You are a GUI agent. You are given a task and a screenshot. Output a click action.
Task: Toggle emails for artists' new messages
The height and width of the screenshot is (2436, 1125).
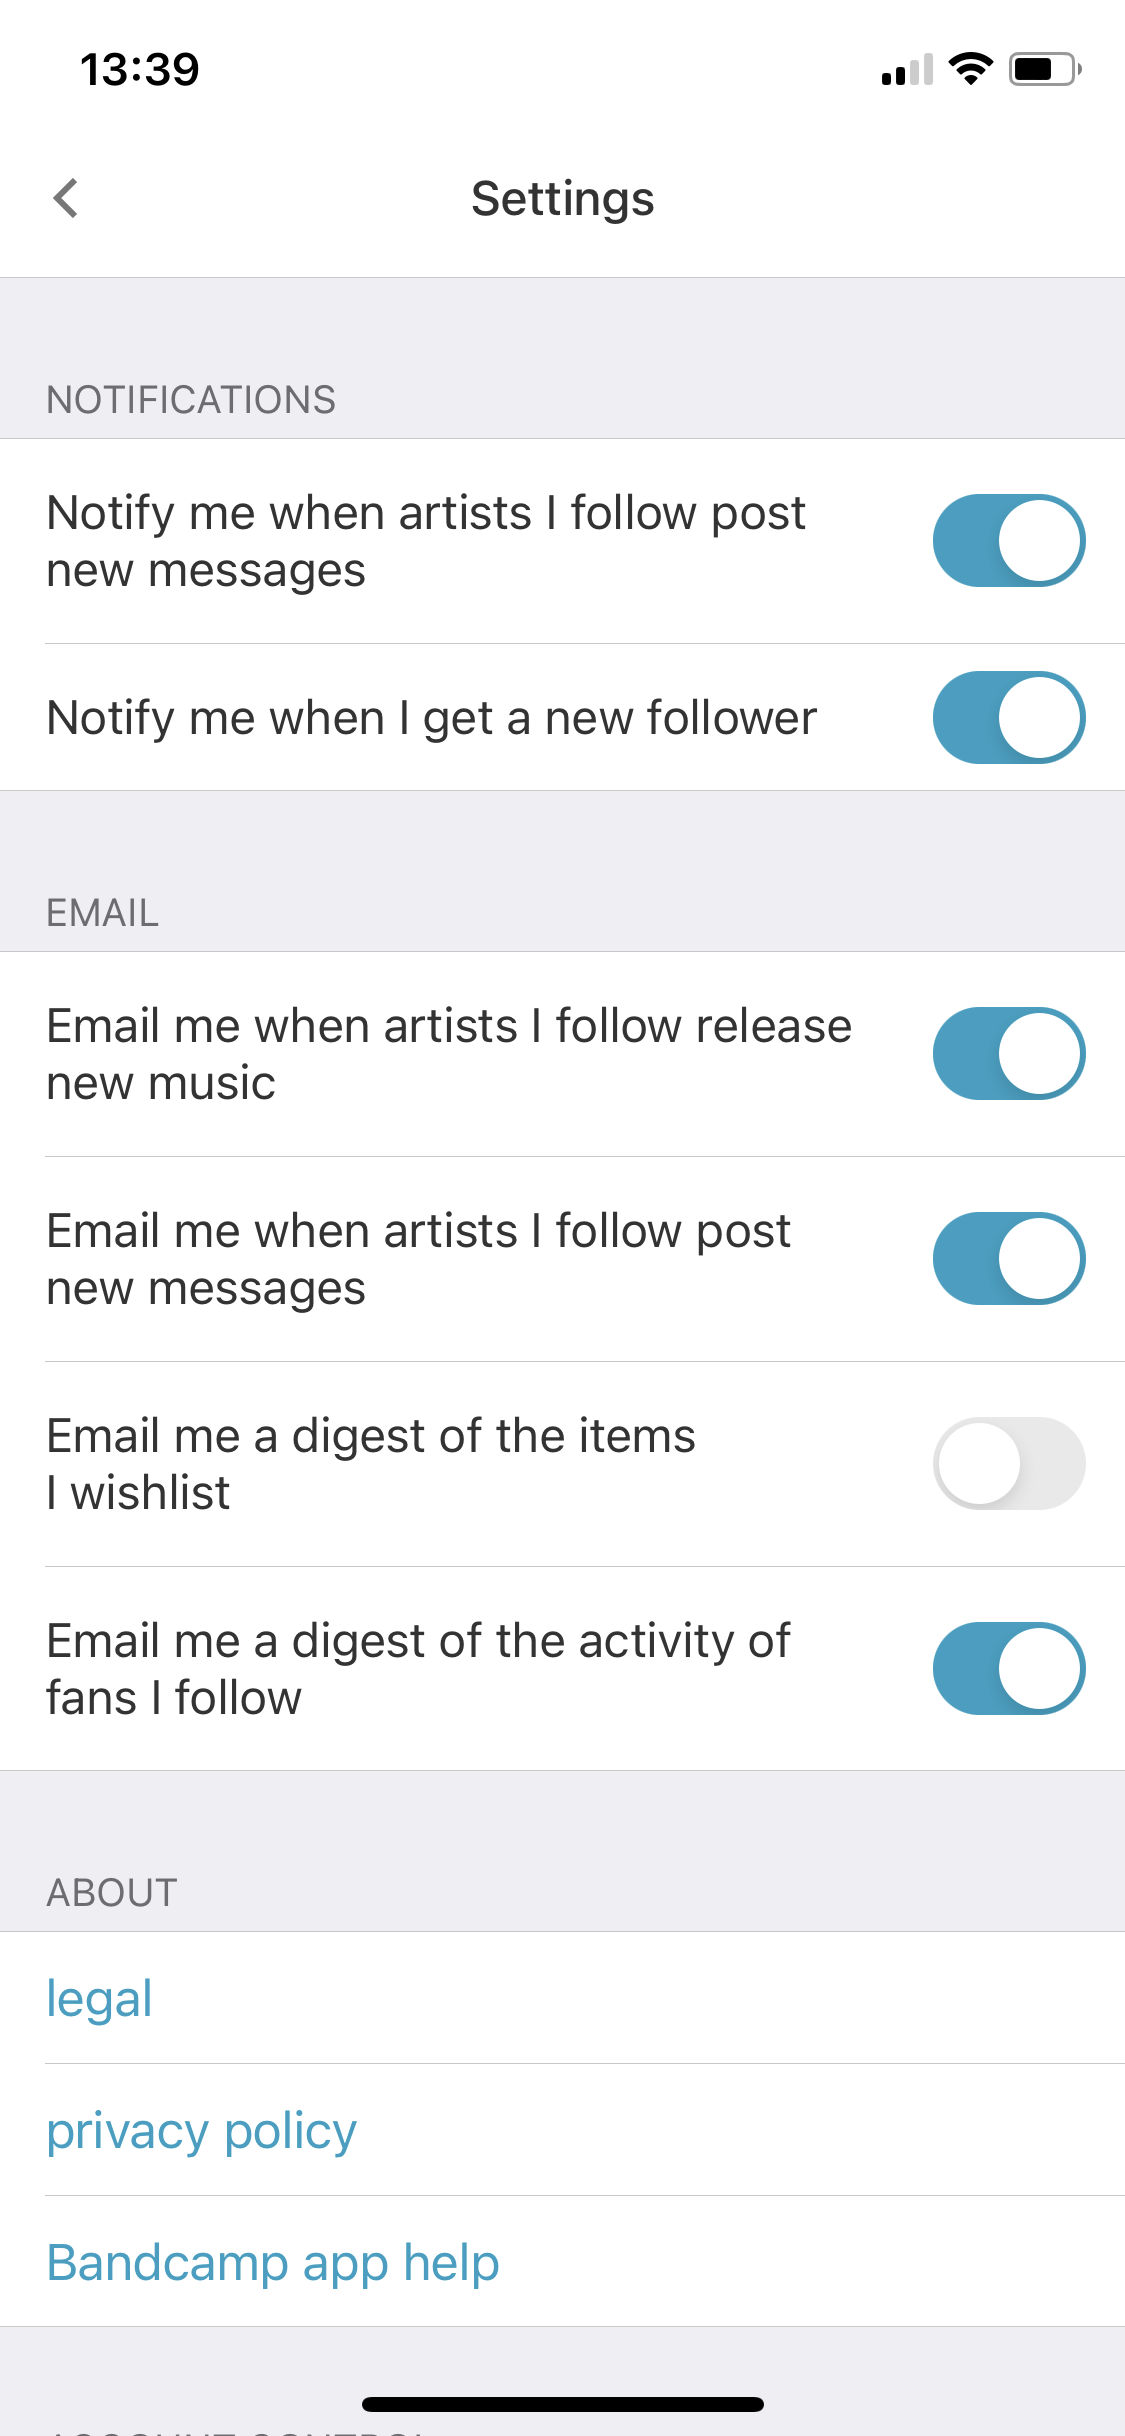click(1008, 1258)
